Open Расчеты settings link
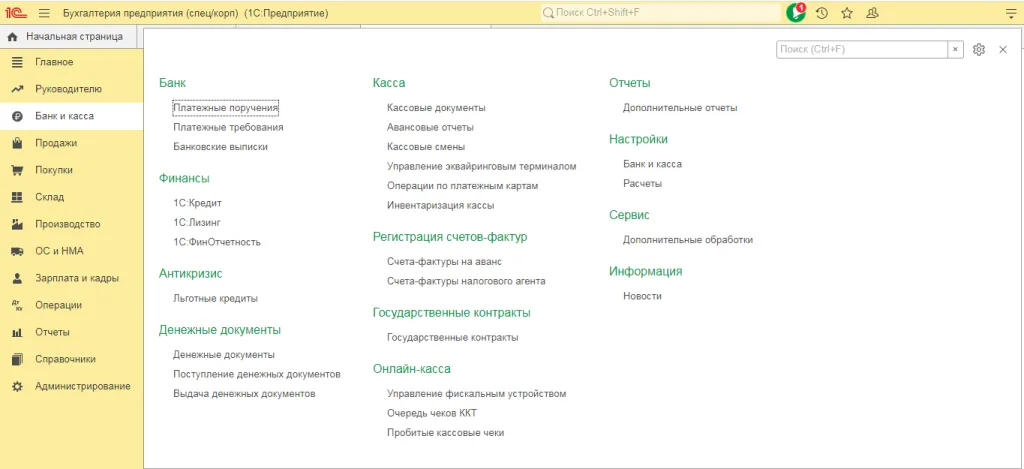This screenshot has height=469, width=1024. (x=643, y=183)
